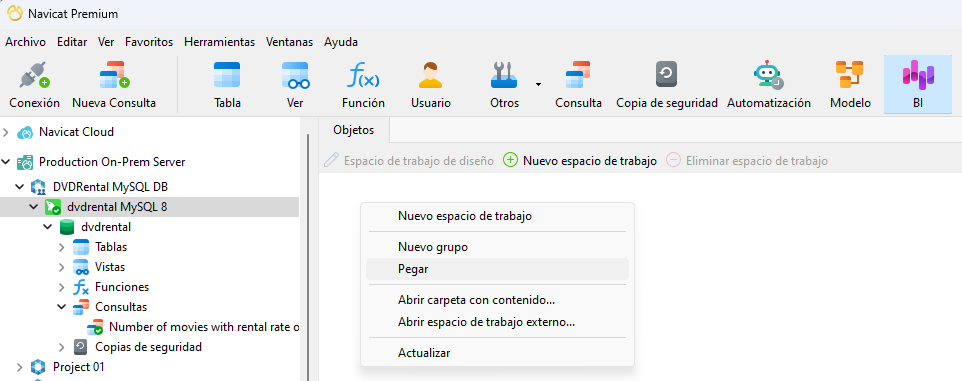Collapse the dvdrental database node
Image resolution: width=962 pixels, height=381 pixels.
tap(48, 228)
